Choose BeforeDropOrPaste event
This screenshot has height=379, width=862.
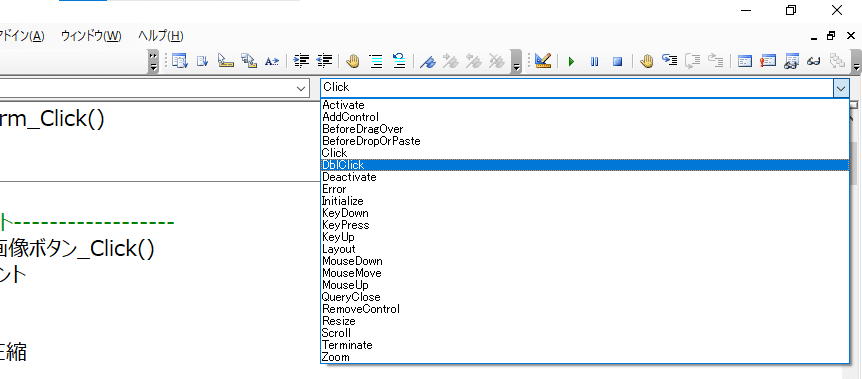coord(585,141)
